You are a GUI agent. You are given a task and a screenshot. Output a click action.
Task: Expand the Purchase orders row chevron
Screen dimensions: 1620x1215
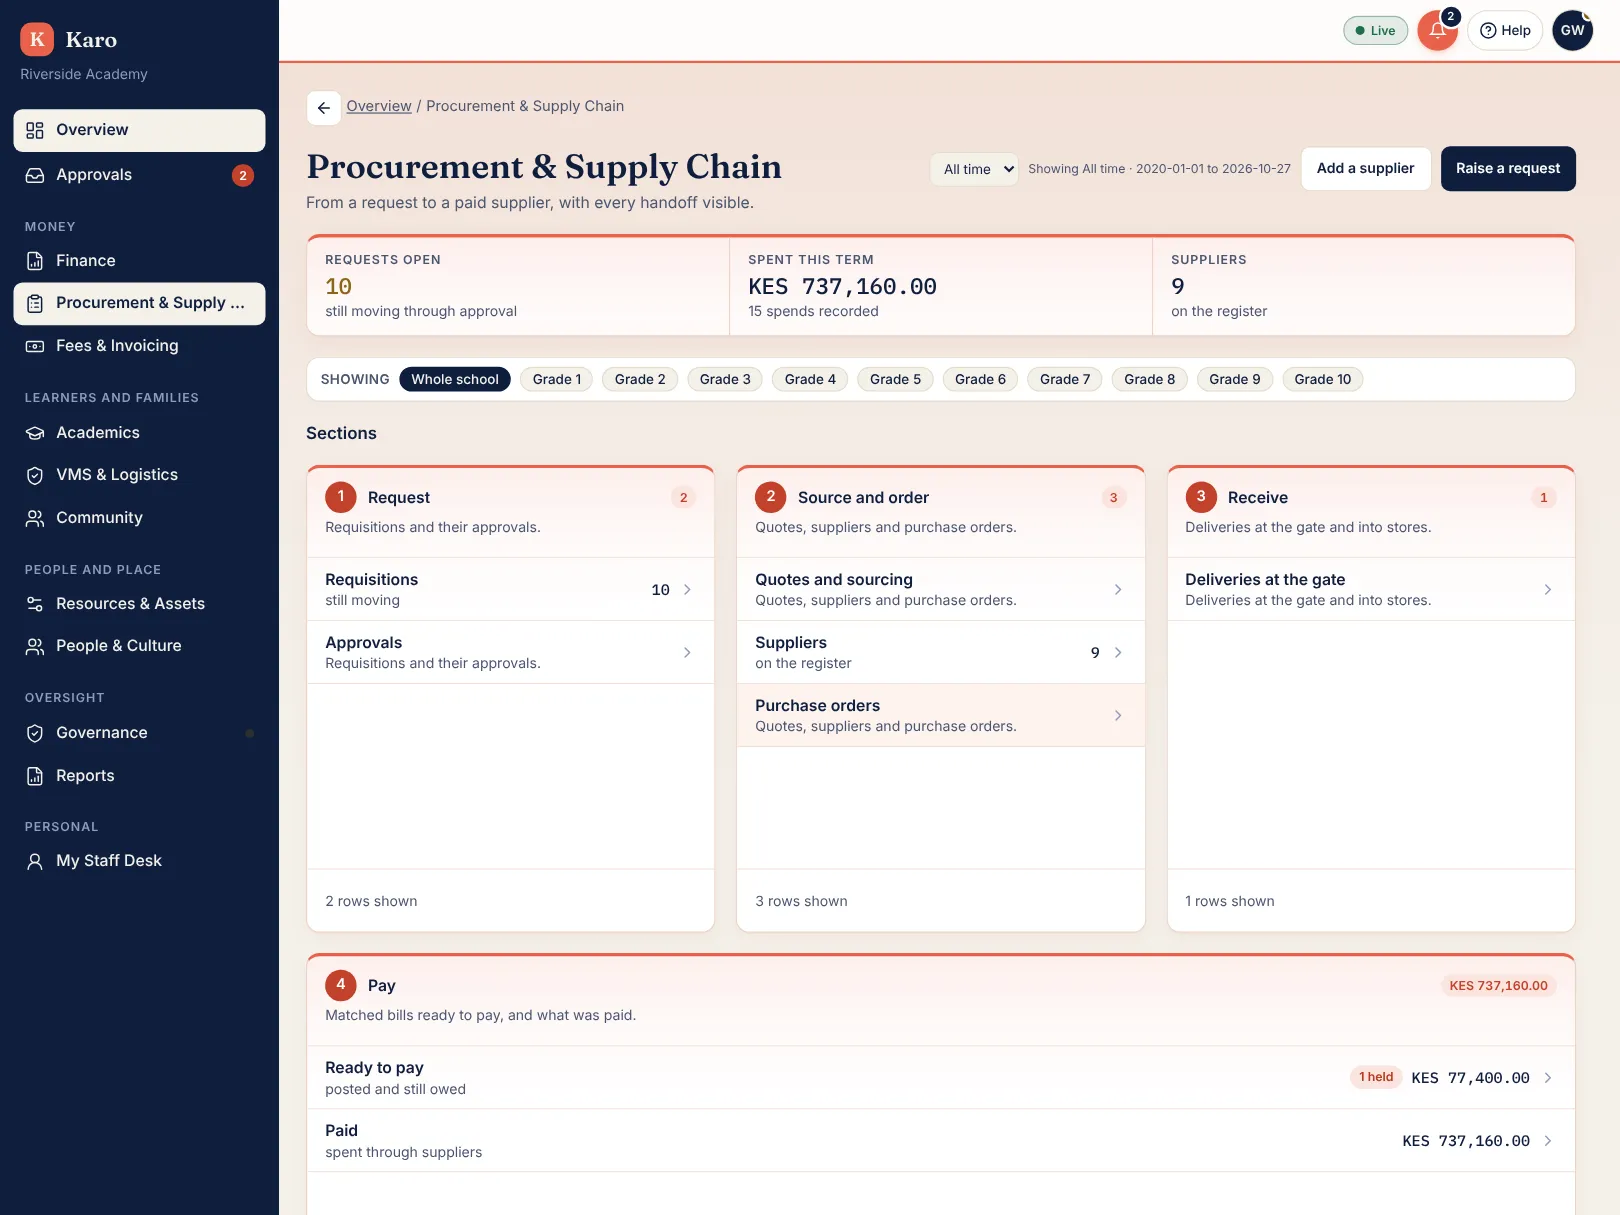pyautogui.click(x=1118, y=716)
